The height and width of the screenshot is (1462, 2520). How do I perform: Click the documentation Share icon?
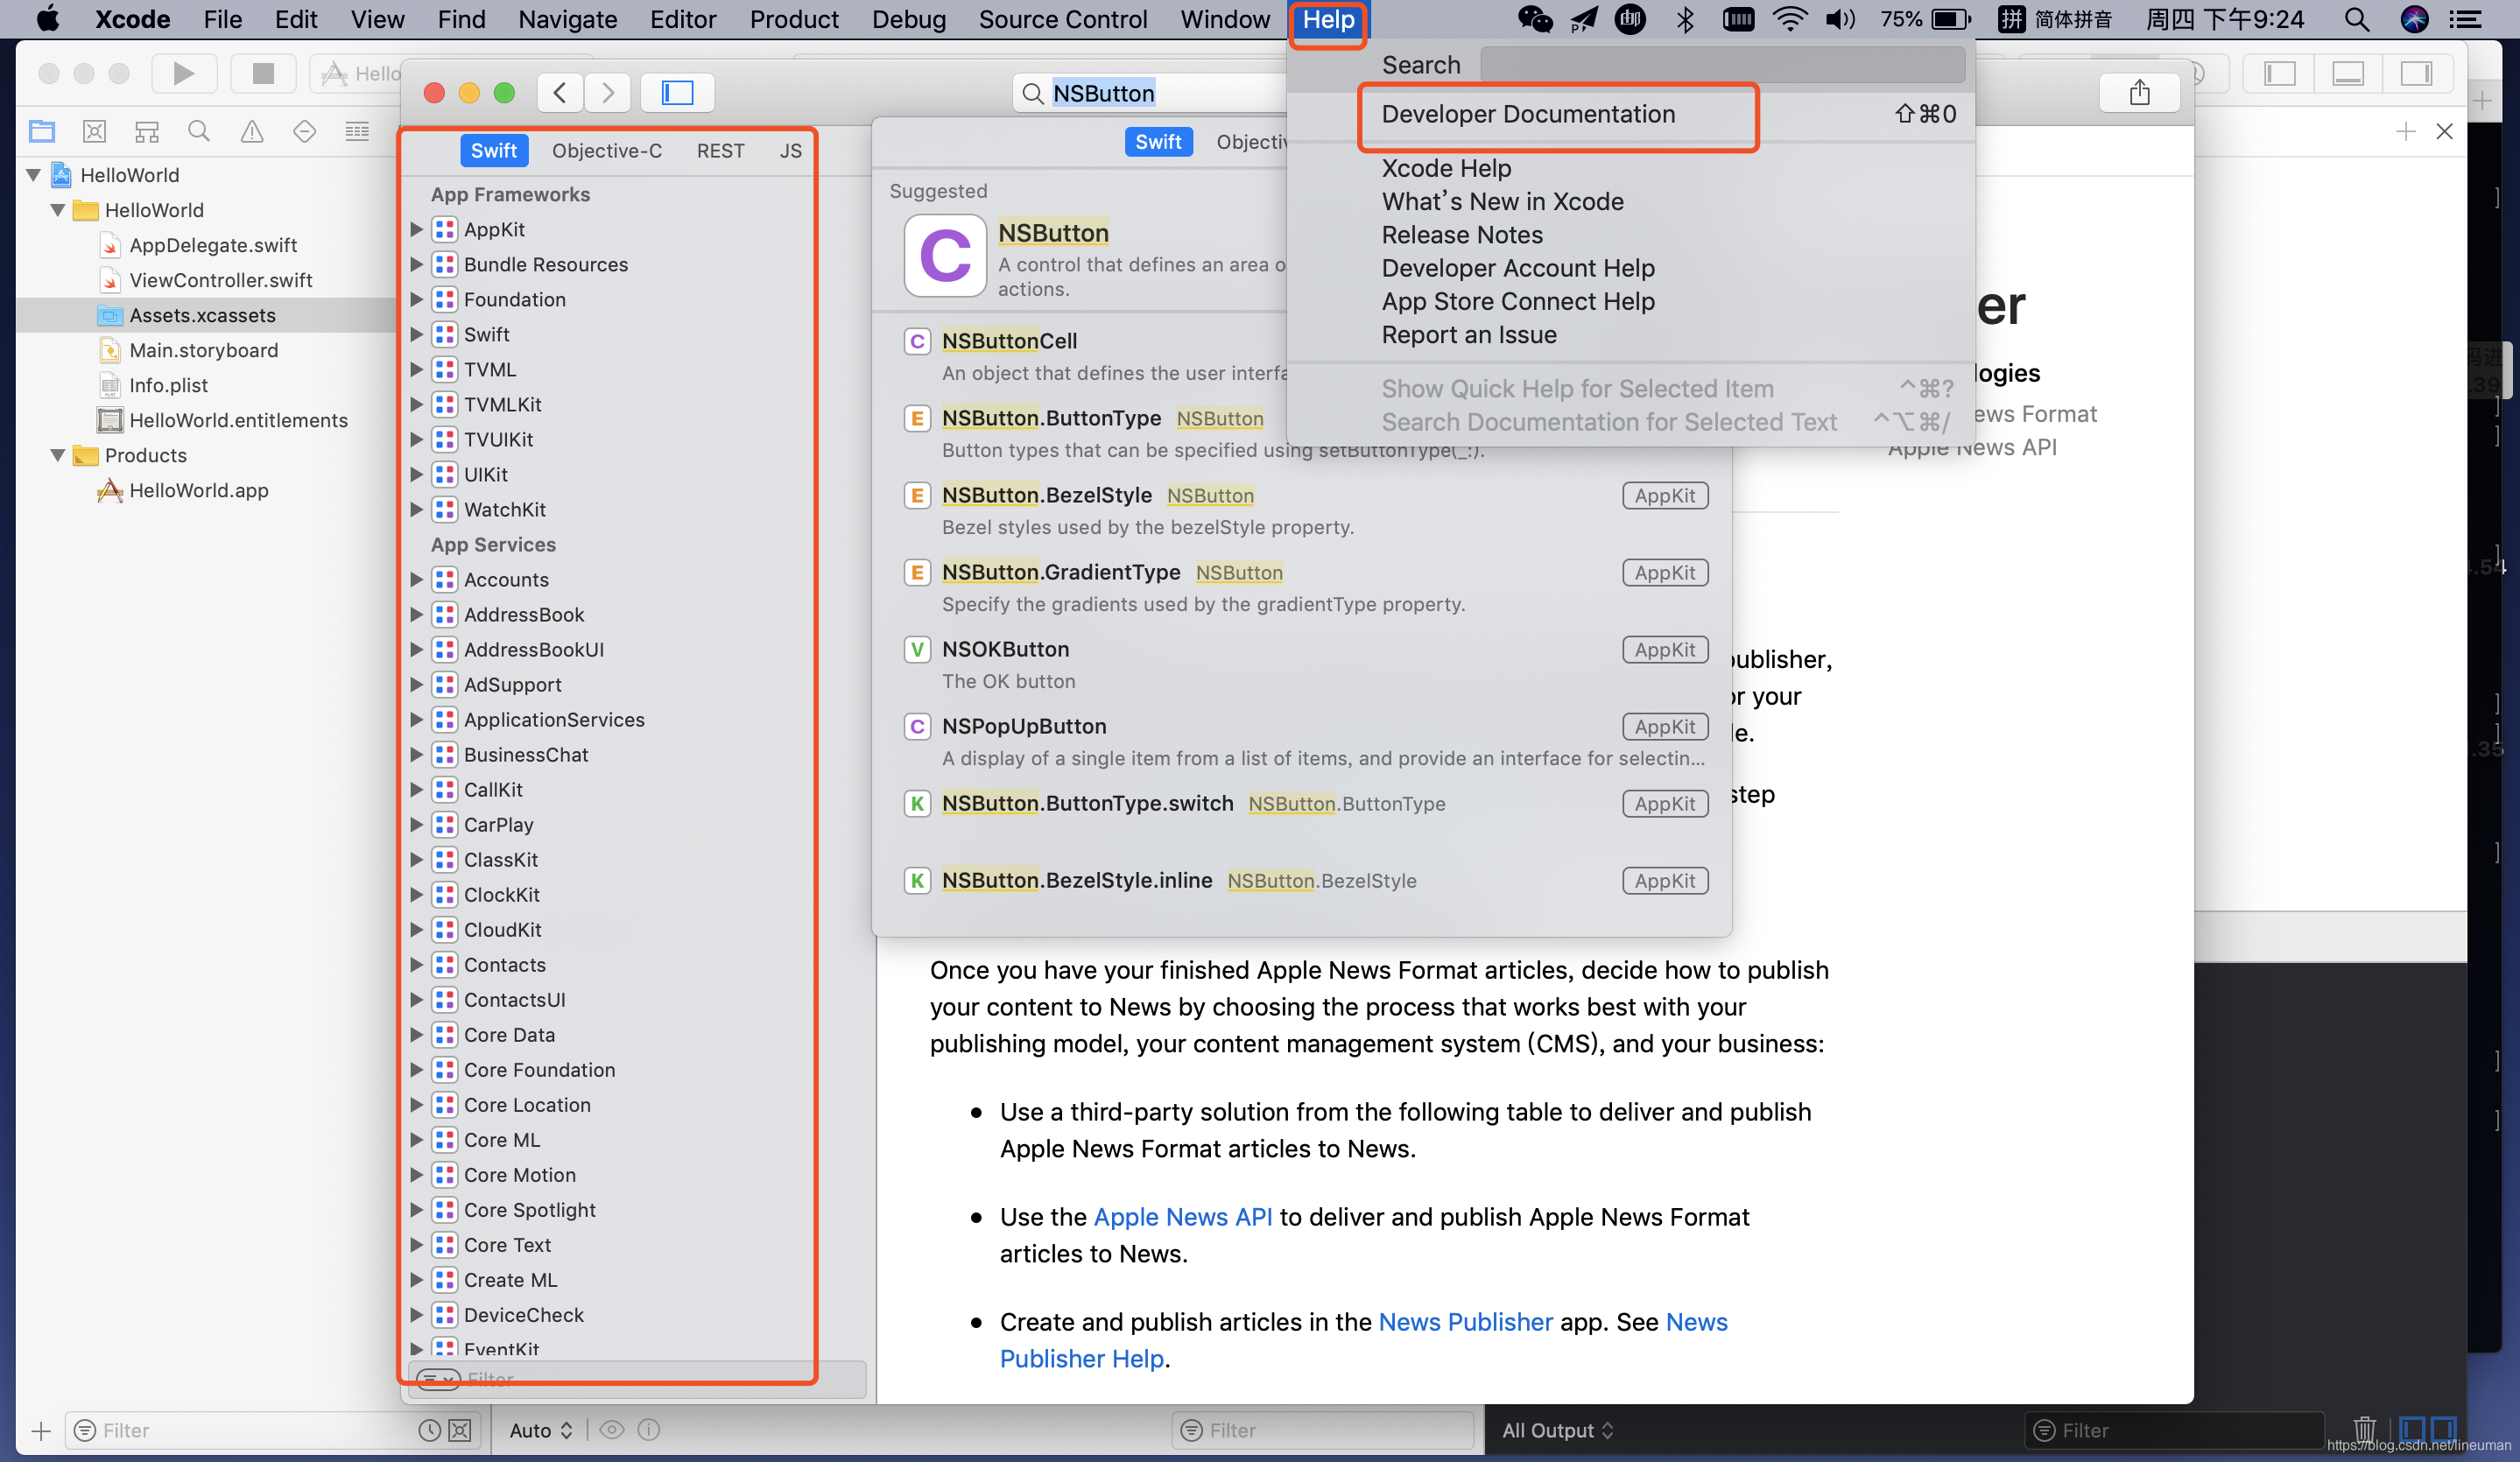click(2139, 93)
